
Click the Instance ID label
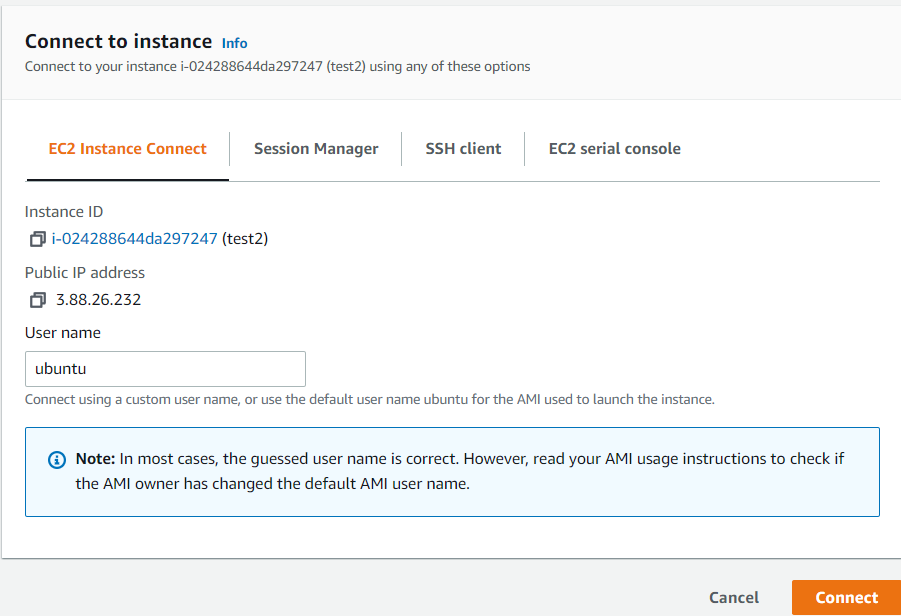point(64,212)
